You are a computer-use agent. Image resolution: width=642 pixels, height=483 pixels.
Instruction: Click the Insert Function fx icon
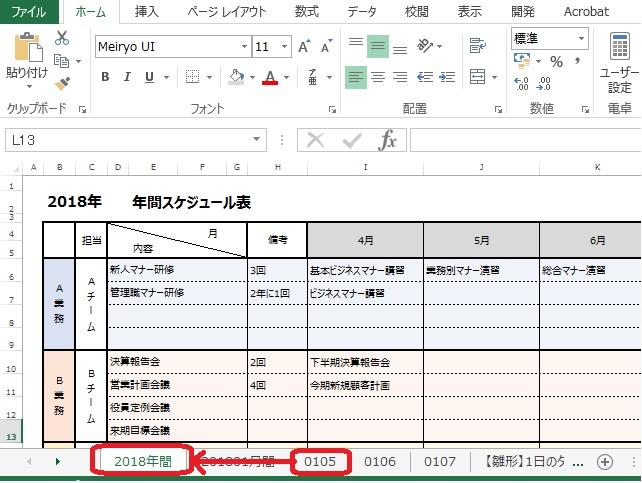[388, 141]
